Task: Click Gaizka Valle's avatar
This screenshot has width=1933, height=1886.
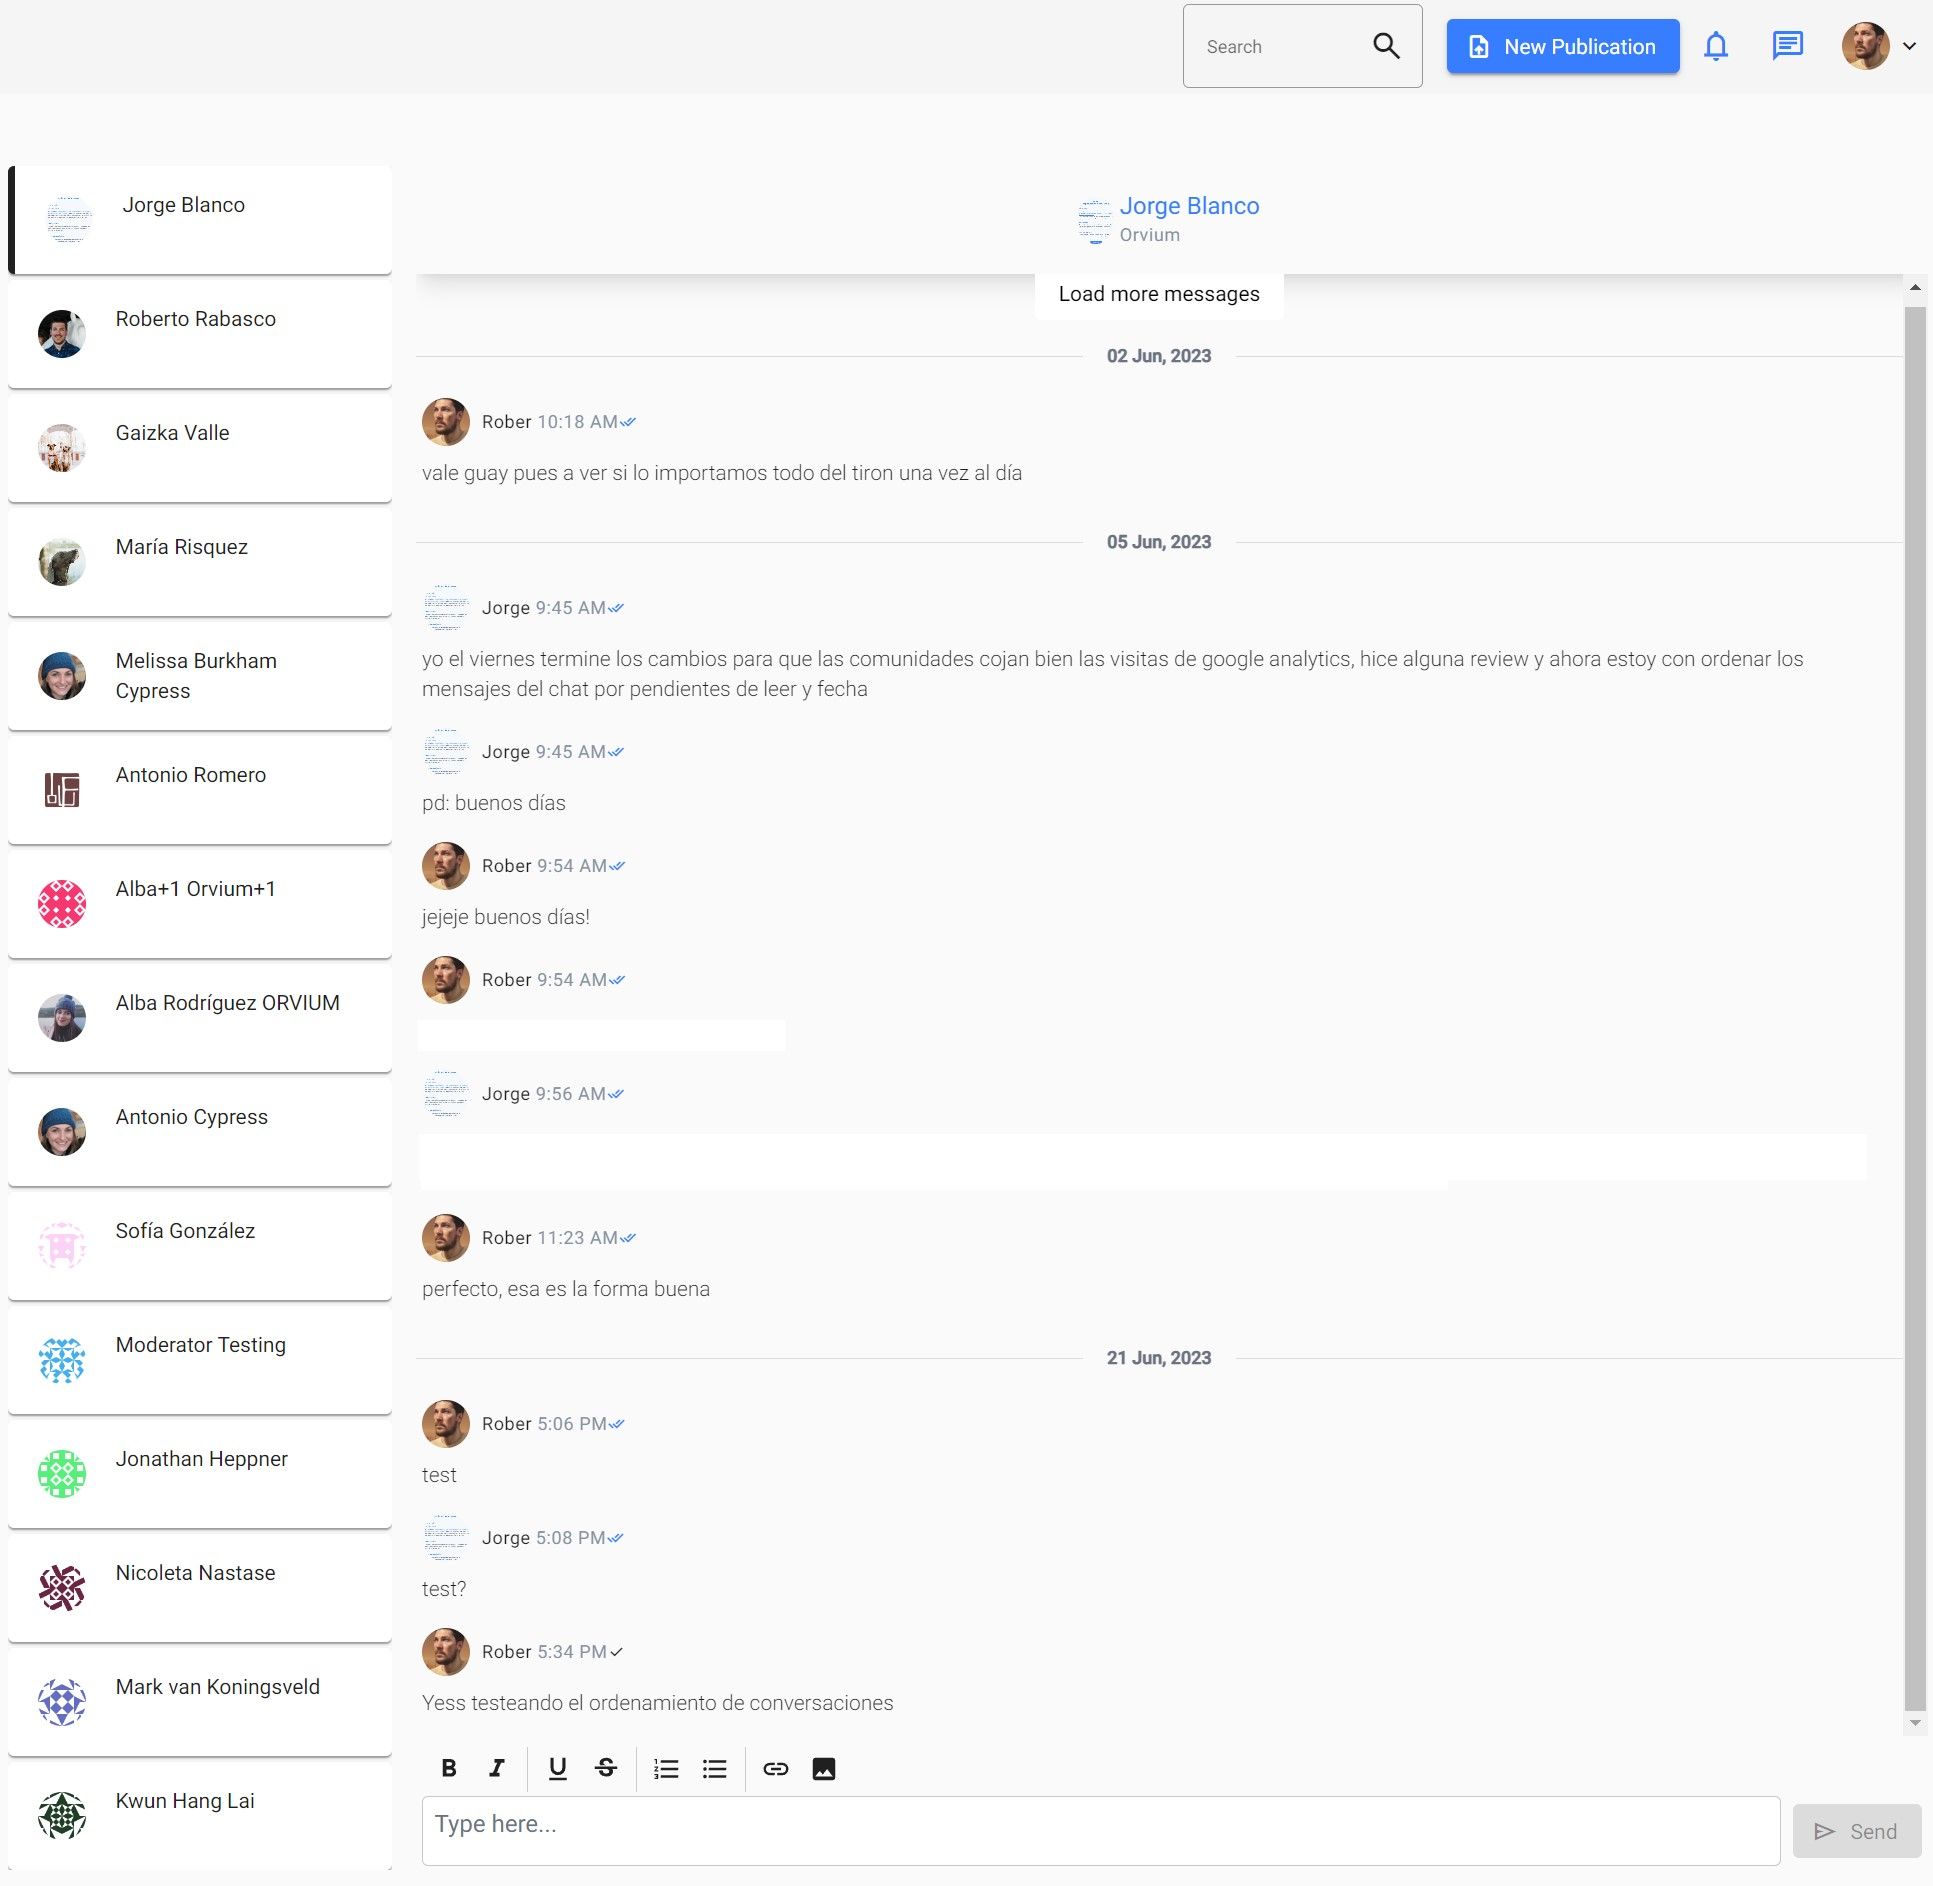Action: coord(62,448)
